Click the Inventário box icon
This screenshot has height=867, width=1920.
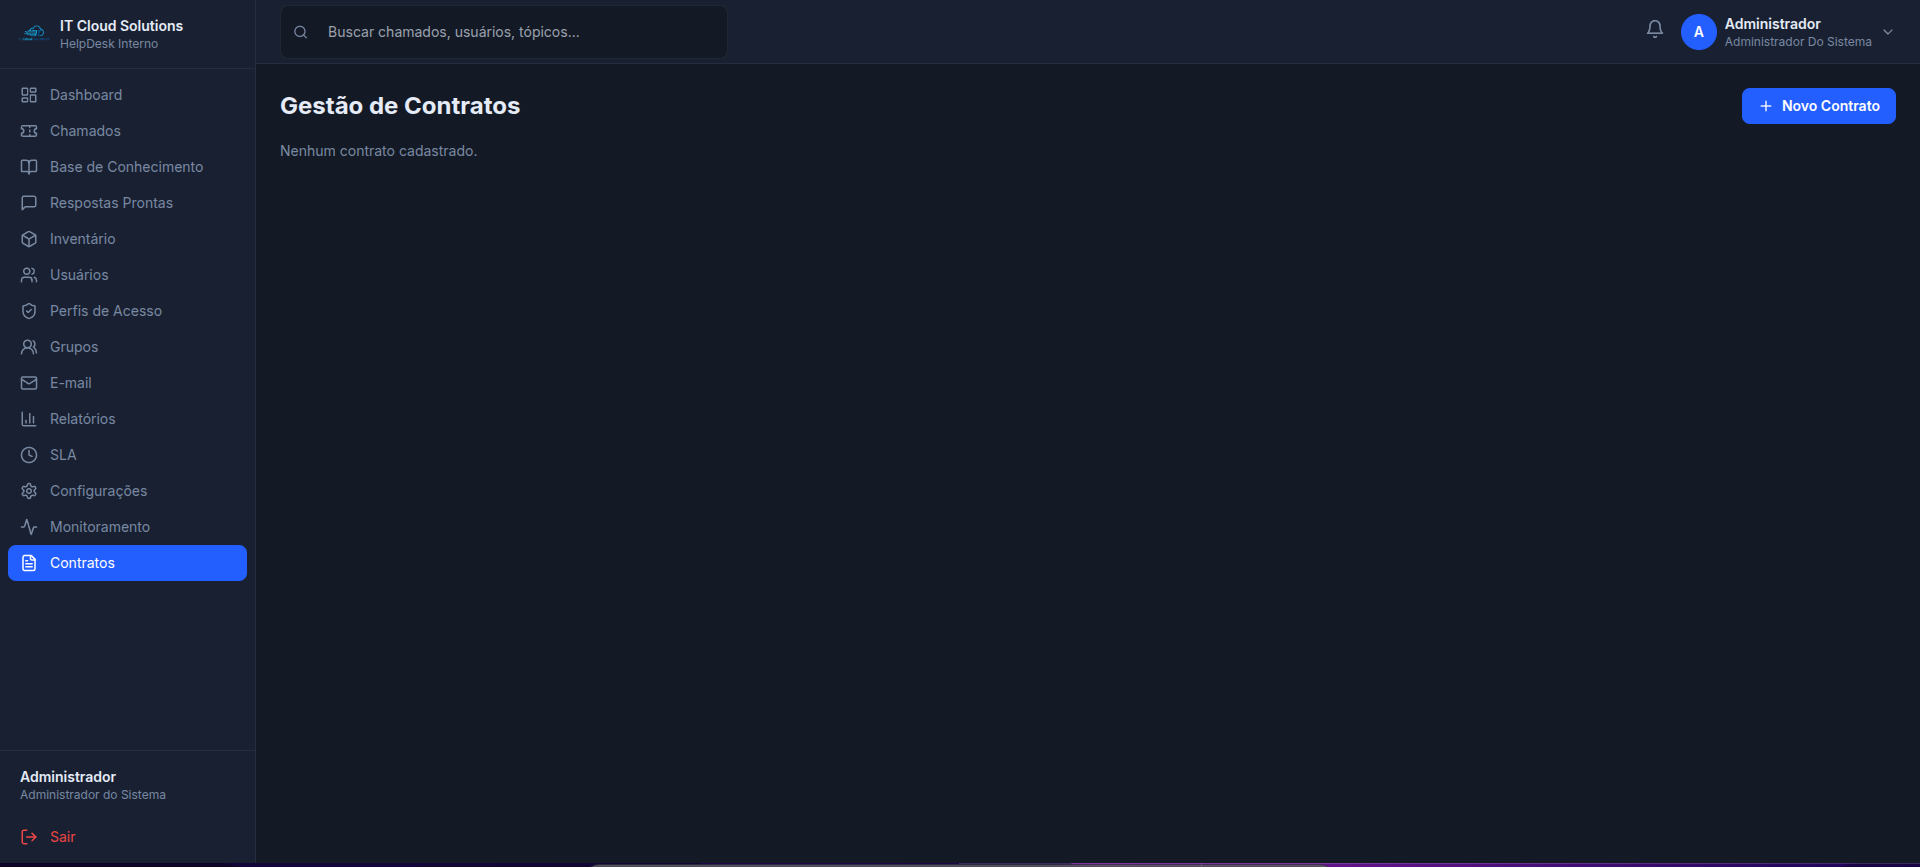(29, 239)
